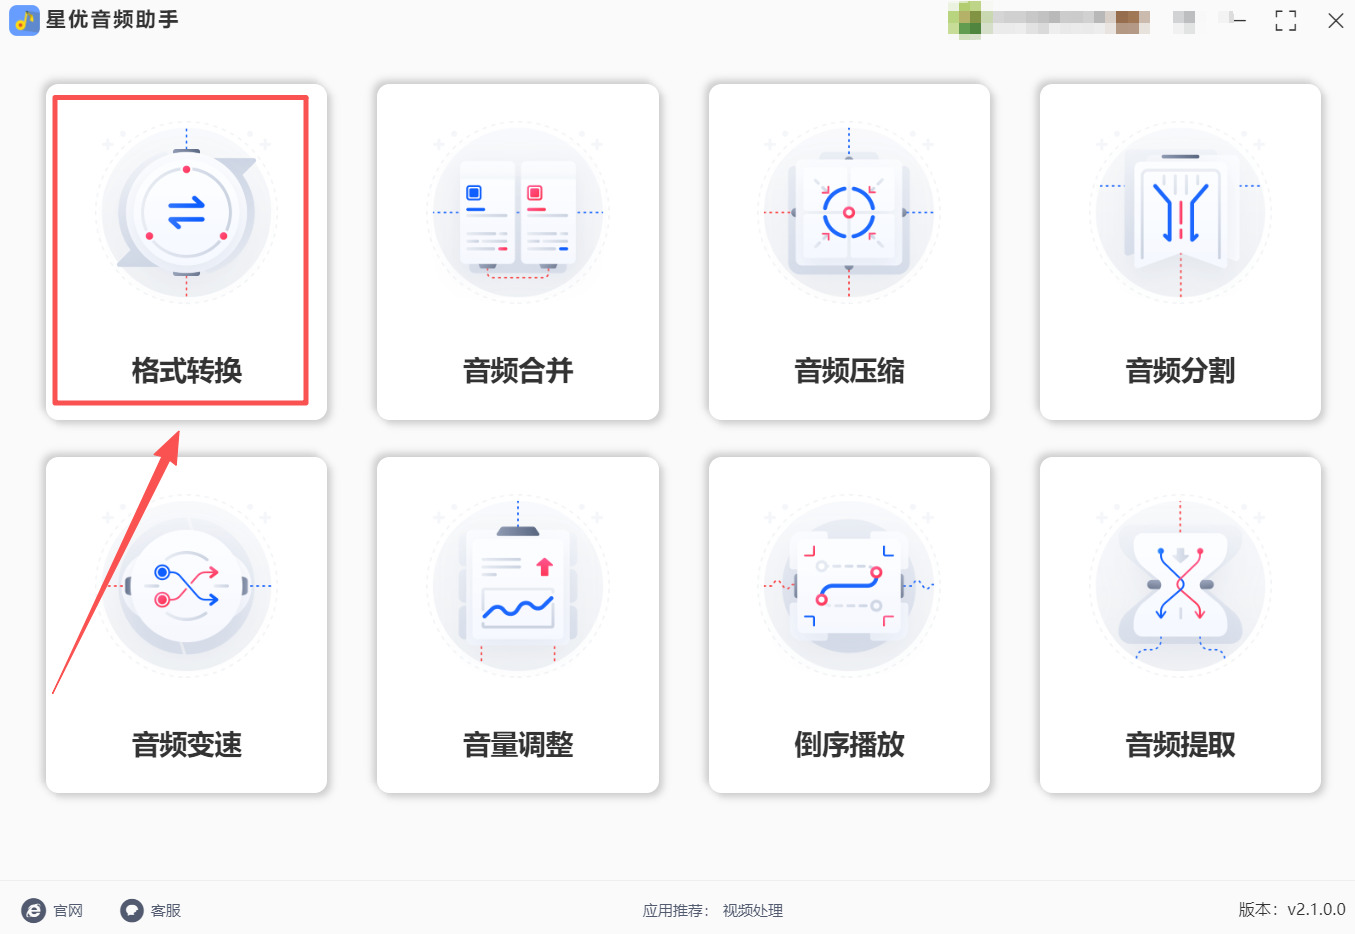1355x934 pixels.
Task: Select the 音频提取 audio extraction icon
Action: click(1180, 586)
